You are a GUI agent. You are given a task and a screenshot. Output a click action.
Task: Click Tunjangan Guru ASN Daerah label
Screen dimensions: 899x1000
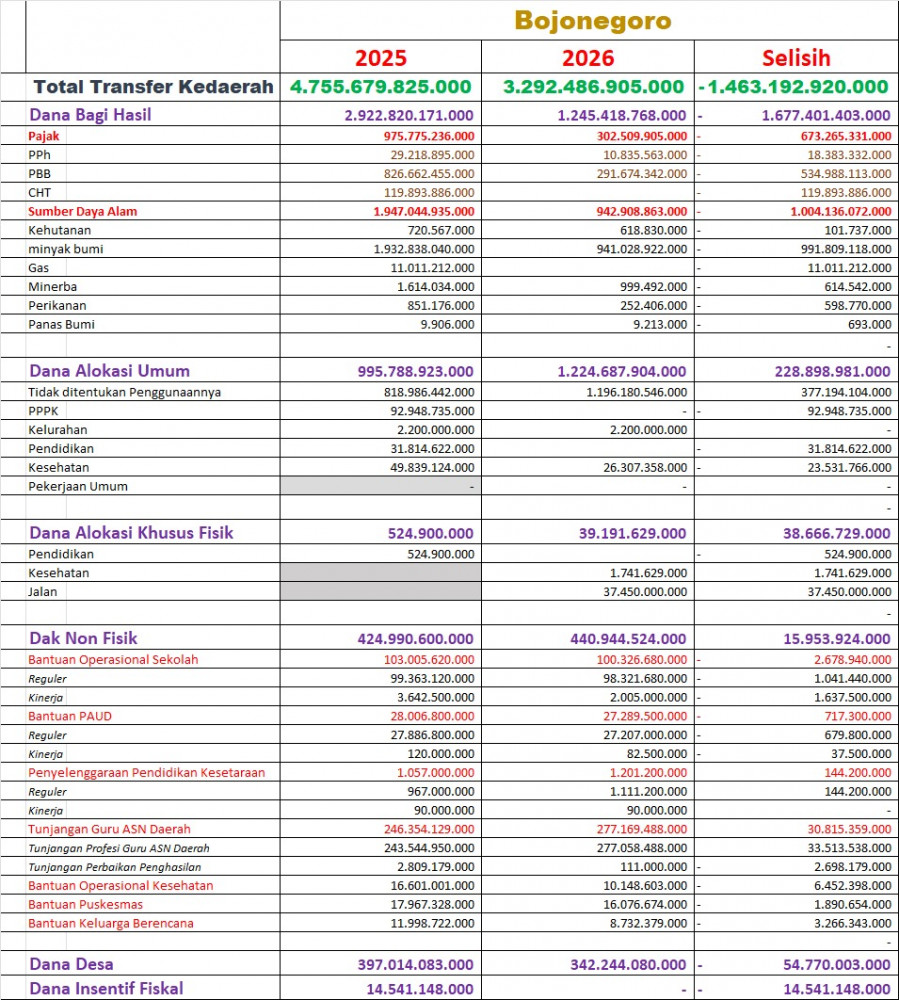[x=109, y=829]
